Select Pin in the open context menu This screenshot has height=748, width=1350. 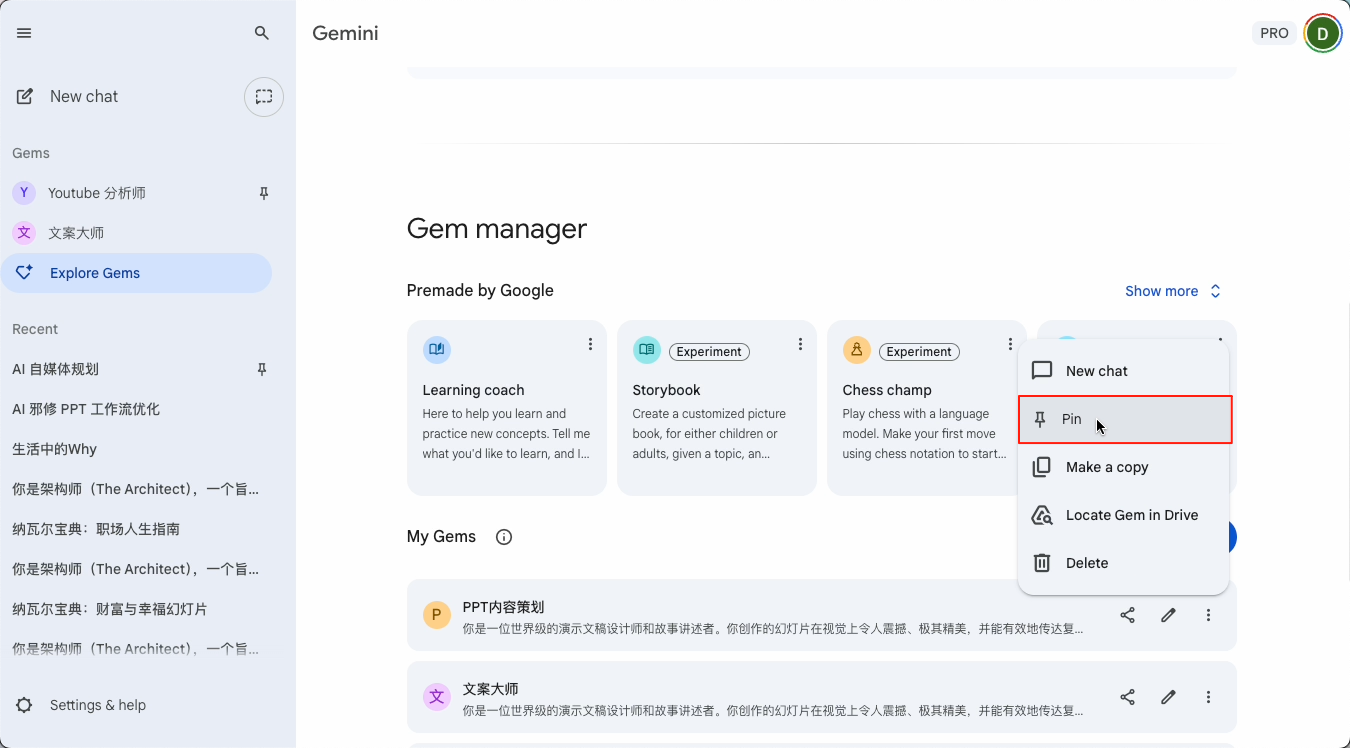click(x=1071, y=419)
